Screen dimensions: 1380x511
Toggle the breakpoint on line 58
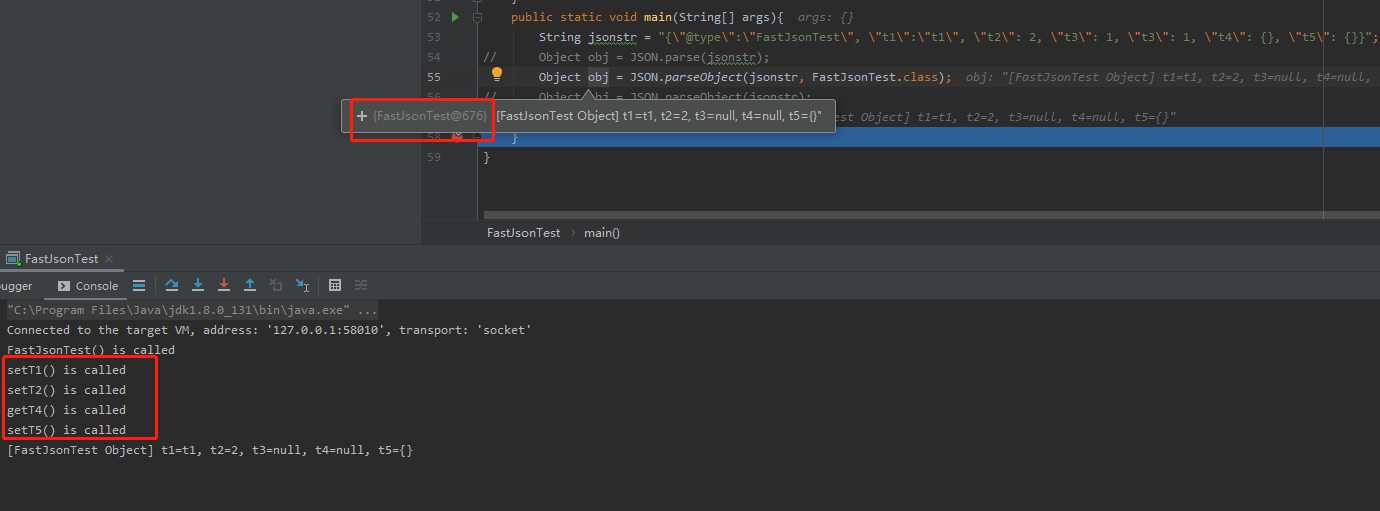(x=456, y=137)
